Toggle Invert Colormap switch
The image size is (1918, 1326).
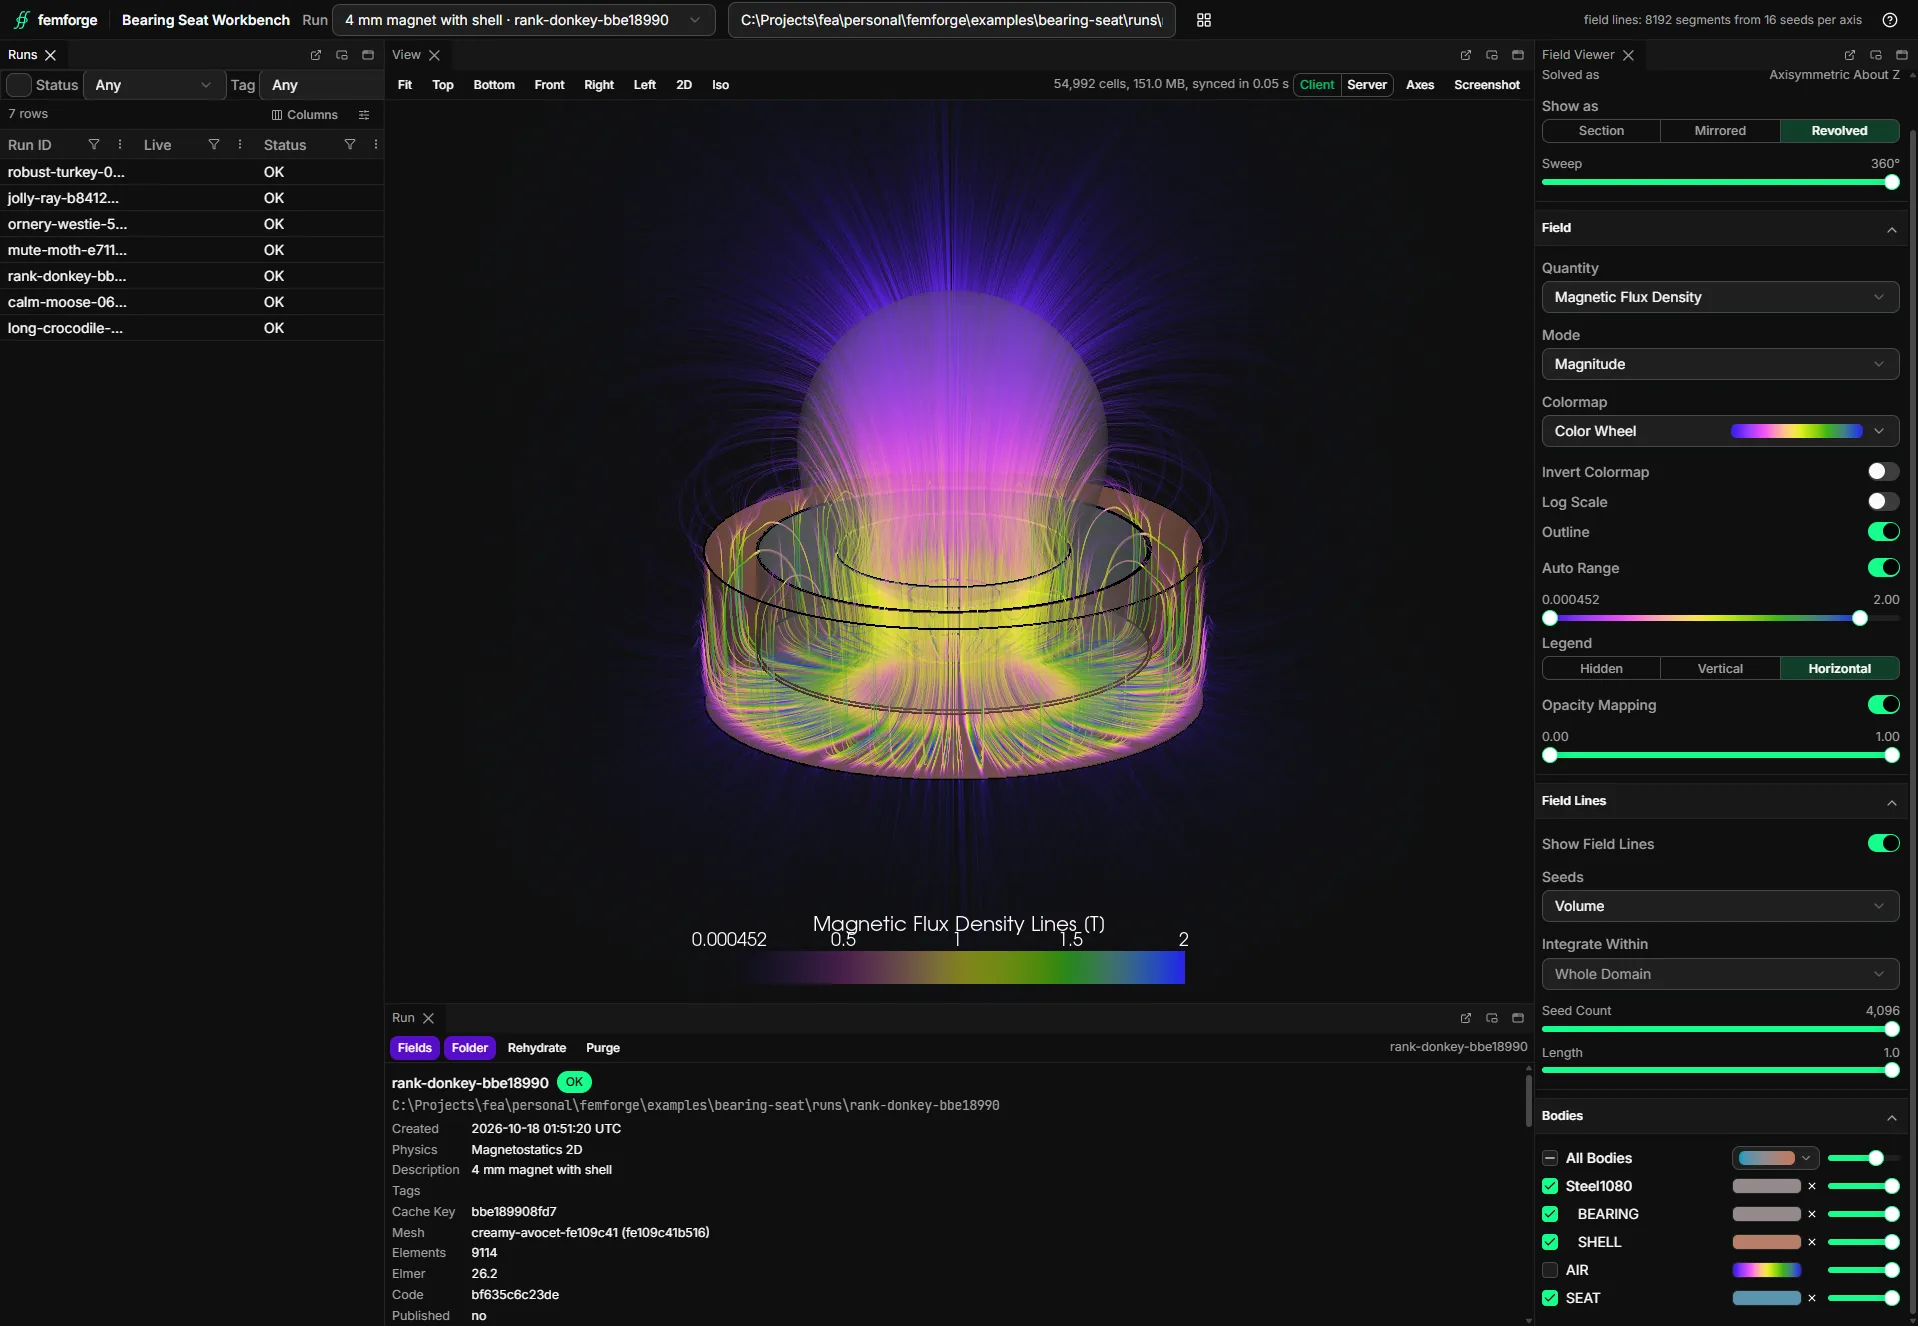(x=1883, y=471)
